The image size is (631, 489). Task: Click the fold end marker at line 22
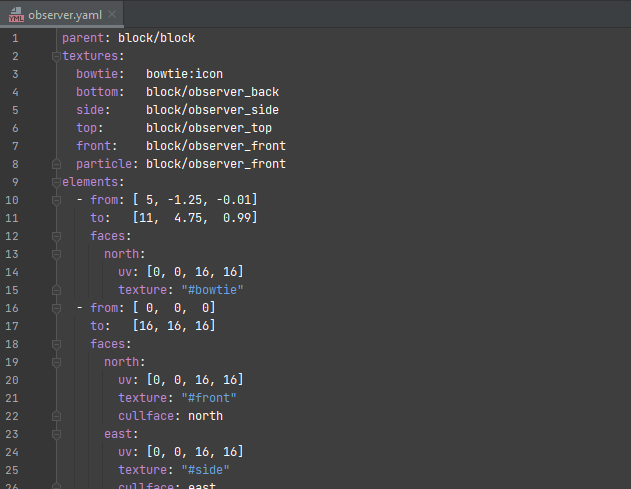click(x=56, y=416)
